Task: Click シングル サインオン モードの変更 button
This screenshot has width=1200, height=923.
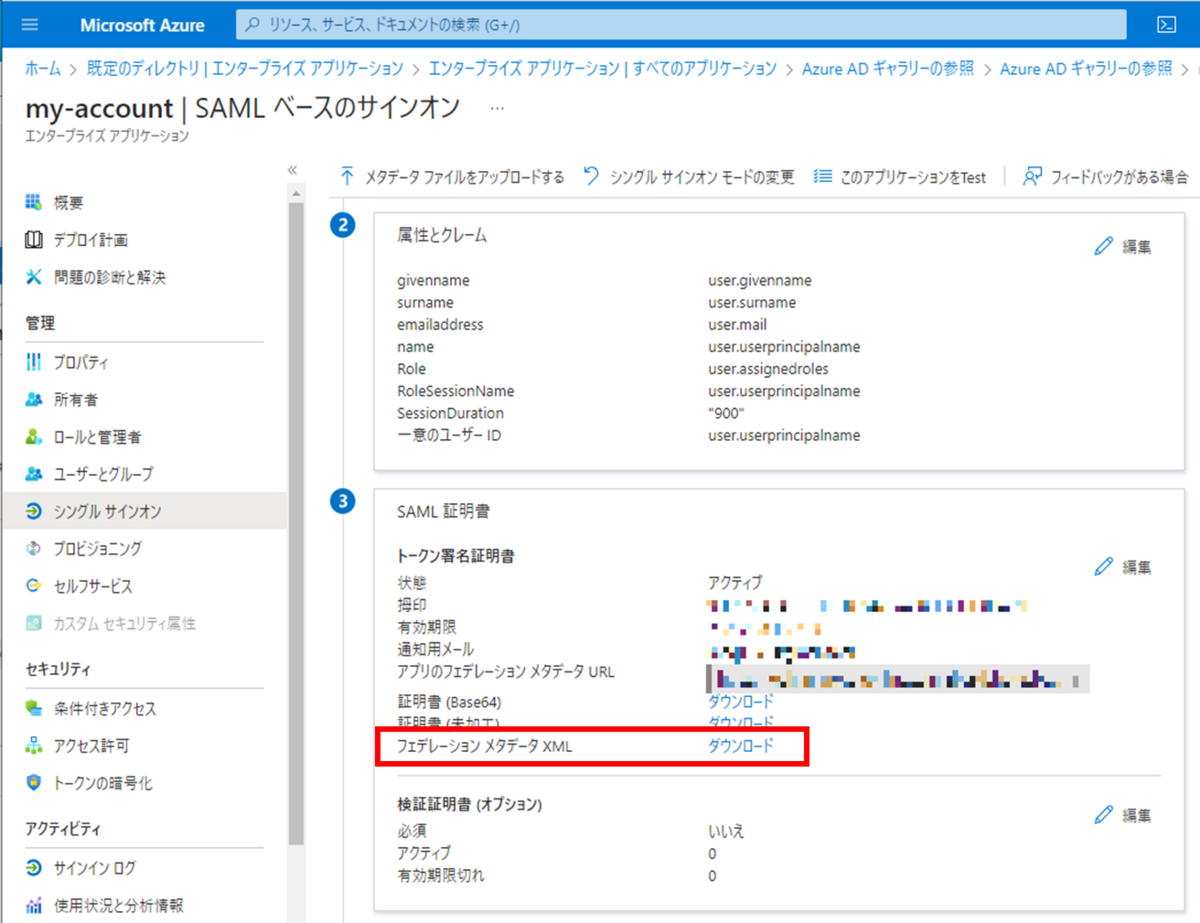Action: (x=688, y=177)
